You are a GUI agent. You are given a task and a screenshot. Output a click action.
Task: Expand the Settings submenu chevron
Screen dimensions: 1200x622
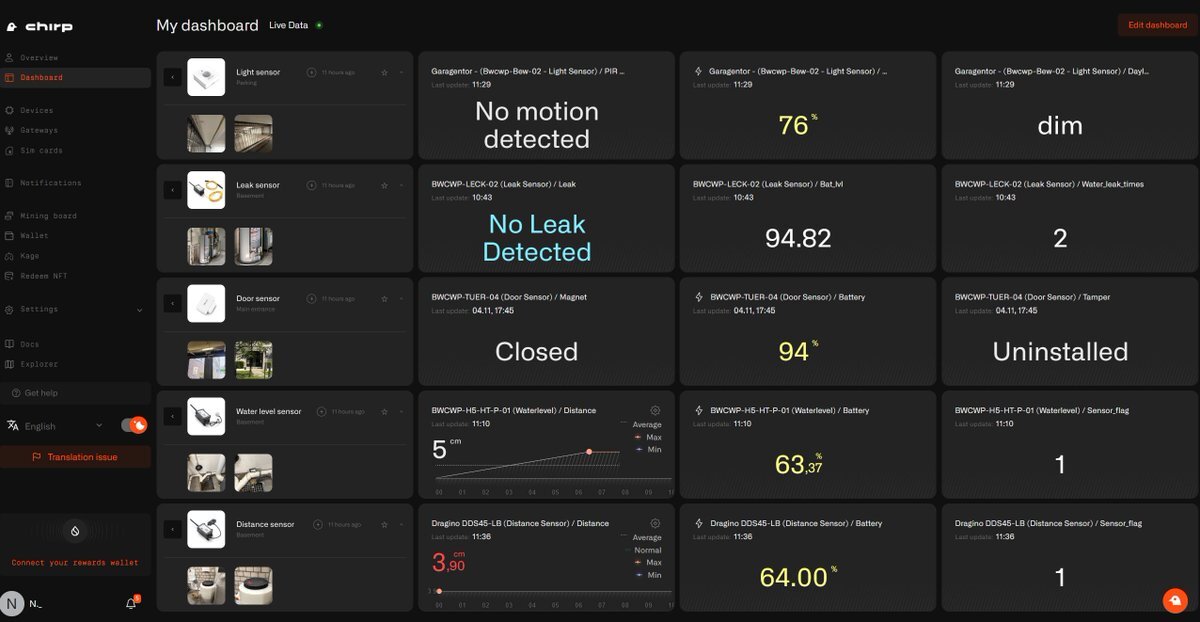click(x=139, y=310)
